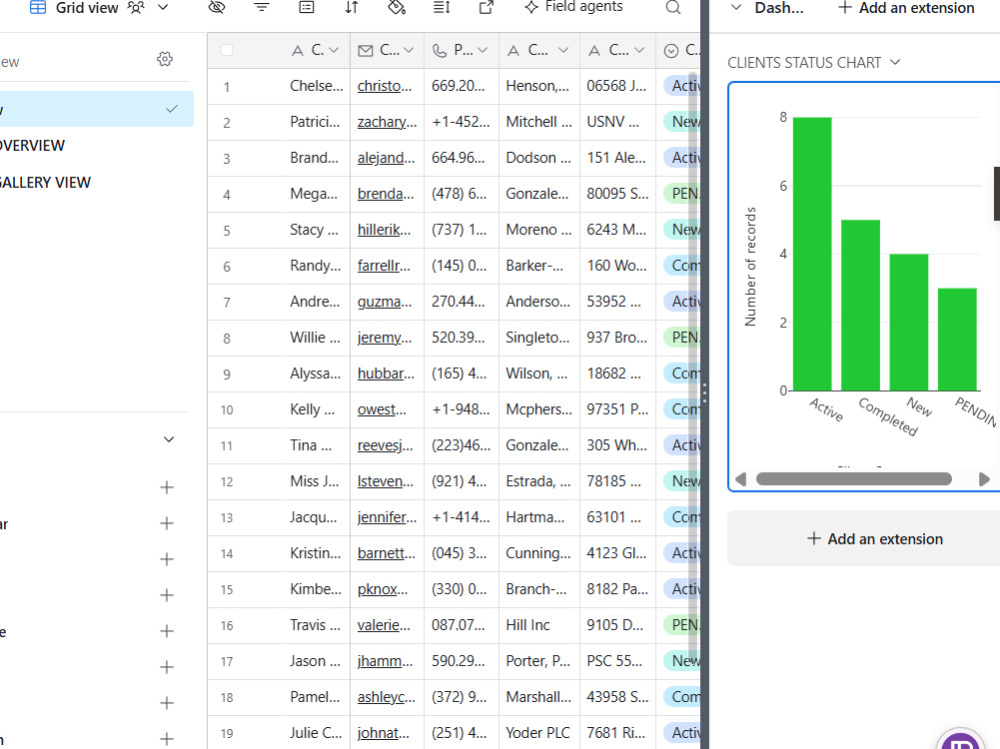Click the New bar in chart
The image size is (1000, 749).
point(909,322)
